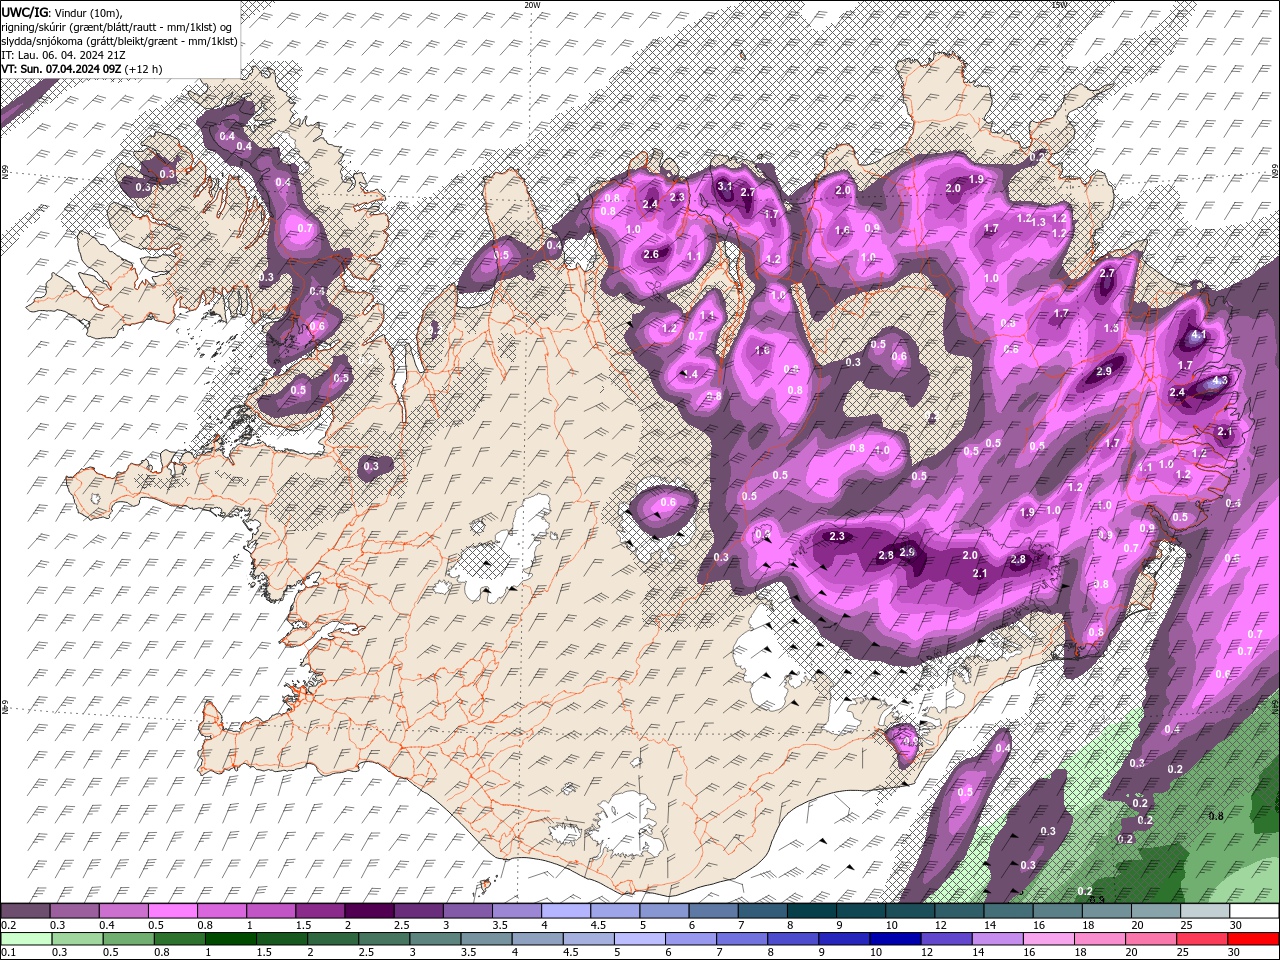Click the 1.3 snowfall value on the map
The image size is (1280, 960).
(1038, 222)
